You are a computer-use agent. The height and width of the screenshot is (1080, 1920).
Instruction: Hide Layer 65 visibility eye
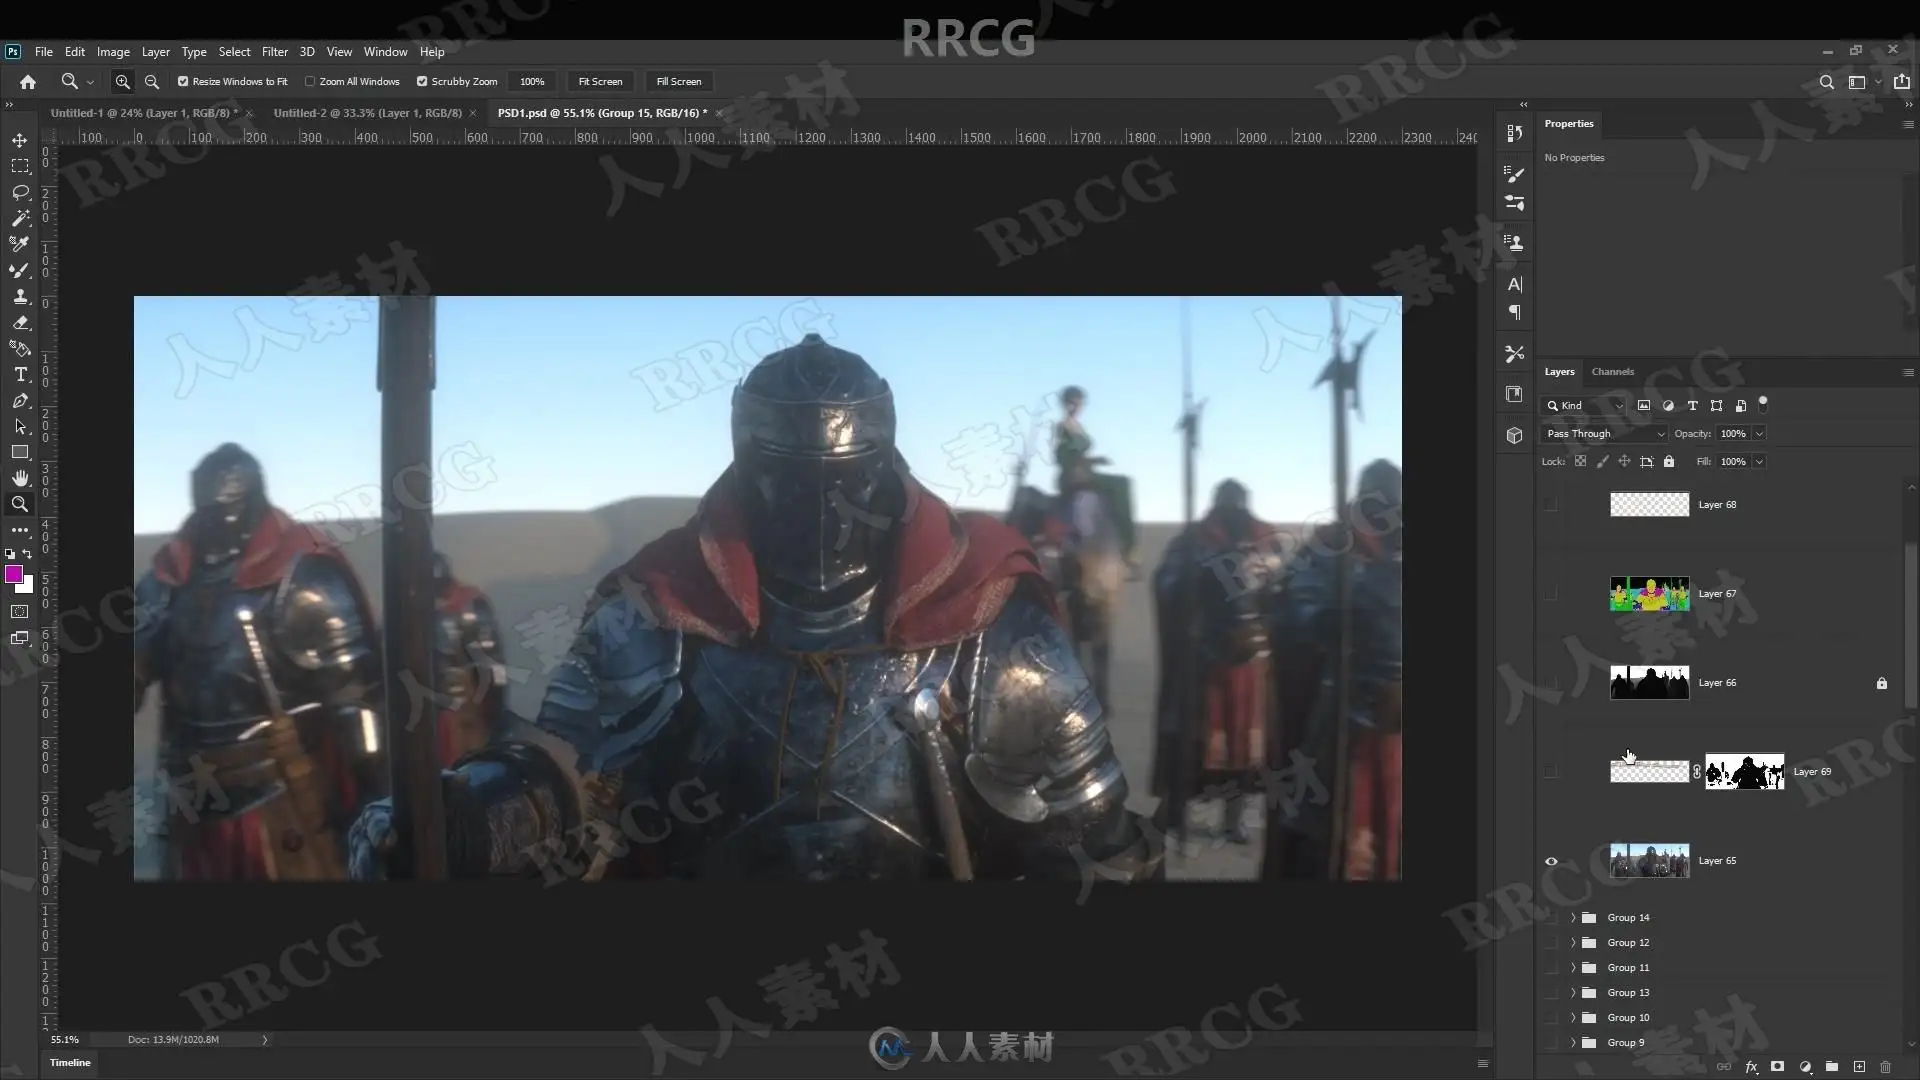pos(1551,861)
